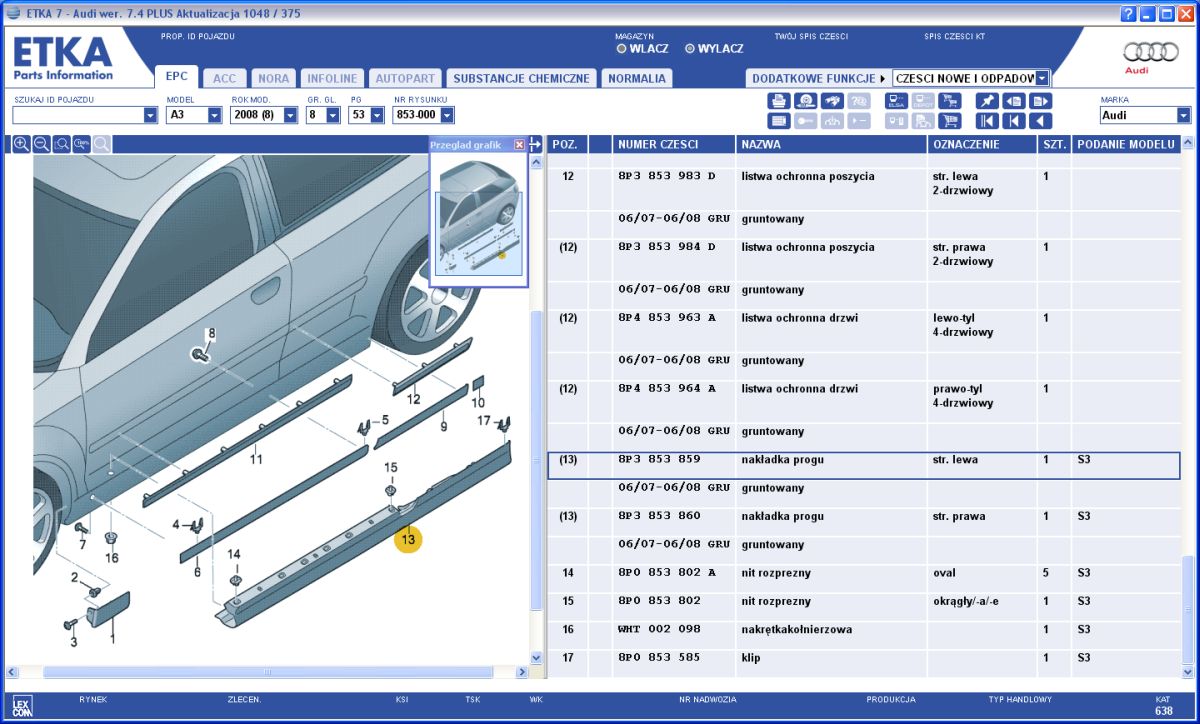Image resolution: width=1200 pixels, height=724 pixels.
Task: Select the zoom-to-area magnifier tool
Action: [x=62, y=144]
